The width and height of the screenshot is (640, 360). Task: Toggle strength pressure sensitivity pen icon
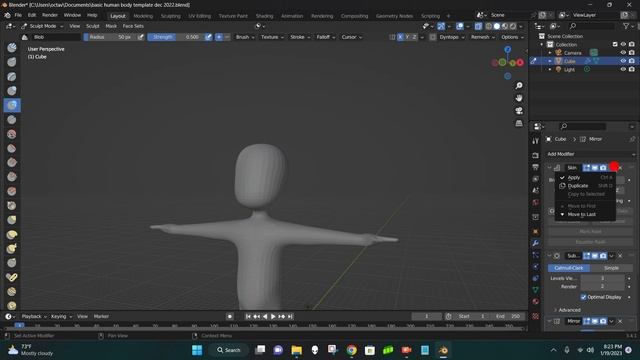click(208, 37)
